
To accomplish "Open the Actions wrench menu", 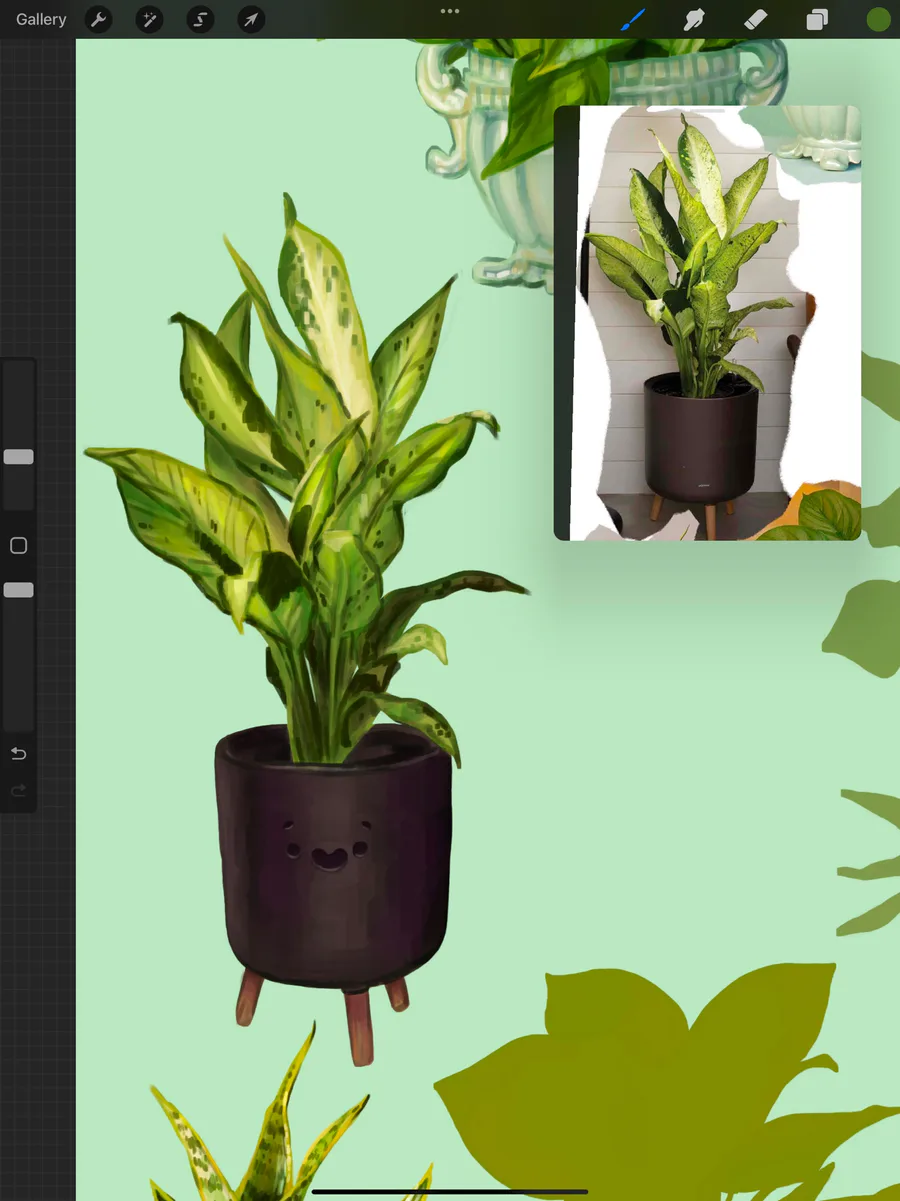I will tap(98, 19).
